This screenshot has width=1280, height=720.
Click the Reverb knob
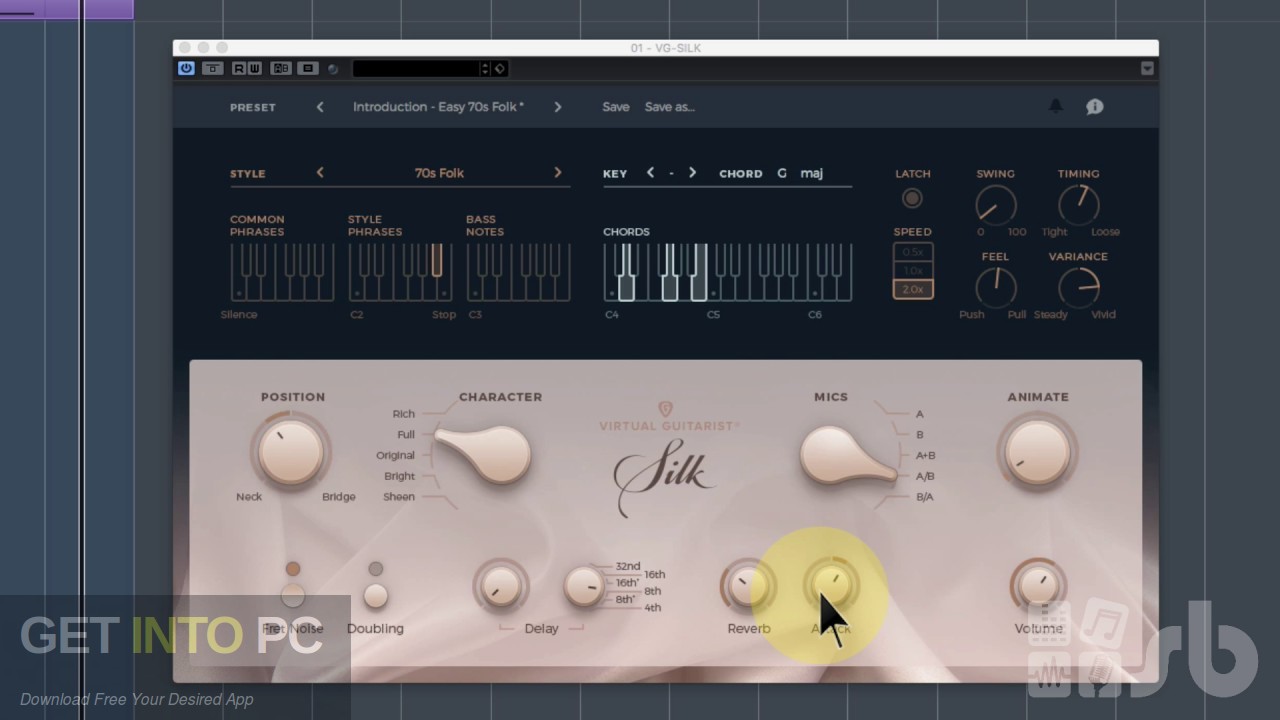point(748,586)
